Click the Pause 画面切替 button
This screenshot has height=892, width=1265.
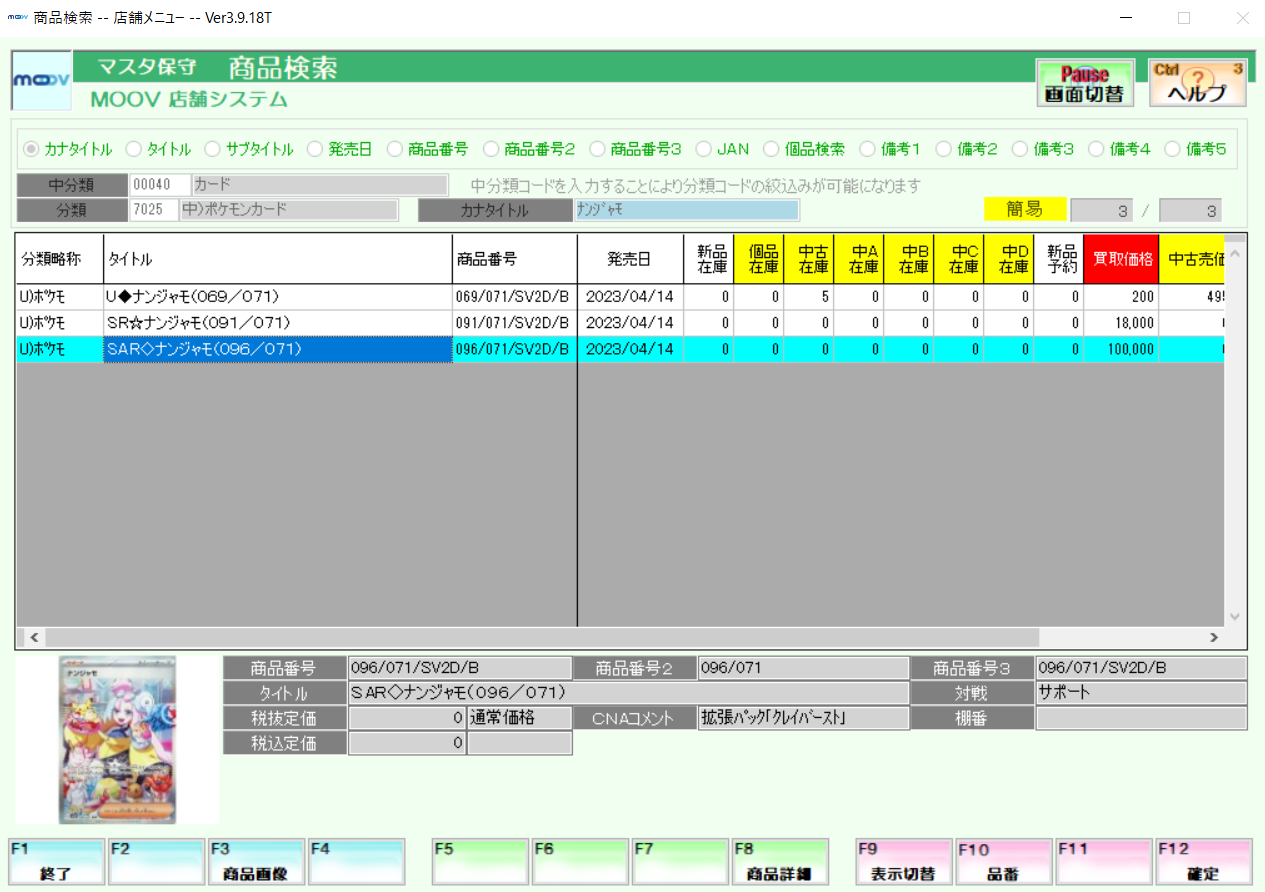[1085, 84]
